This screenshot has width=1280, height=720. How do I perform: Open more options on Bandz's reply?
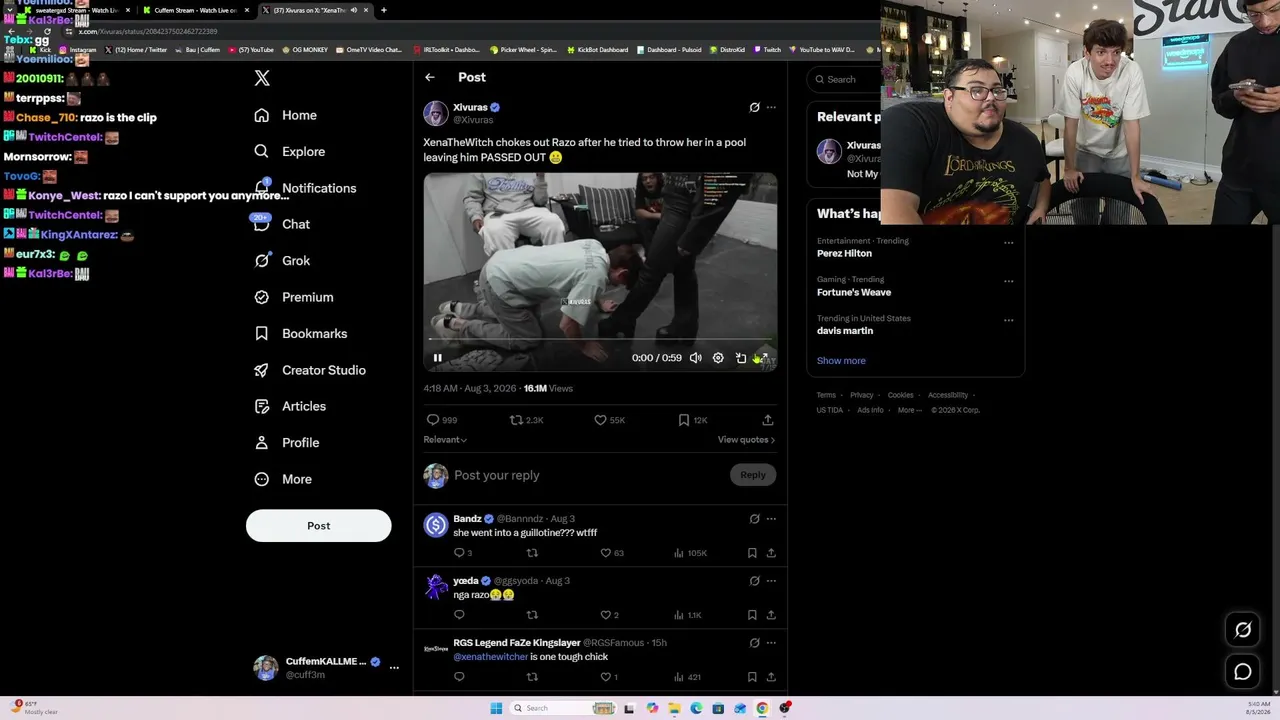771,519
